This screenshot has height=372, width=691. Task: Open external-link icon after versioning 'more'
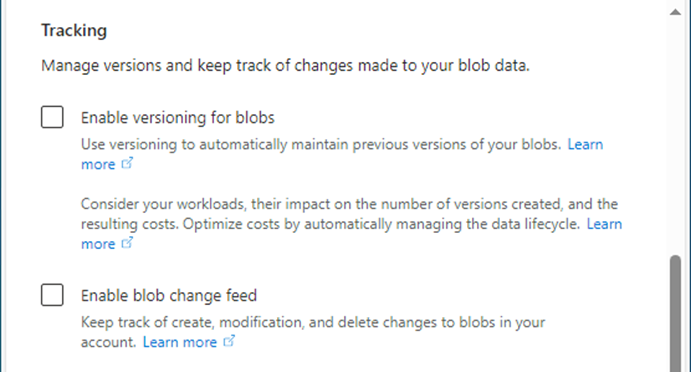[x=127, y=164]
